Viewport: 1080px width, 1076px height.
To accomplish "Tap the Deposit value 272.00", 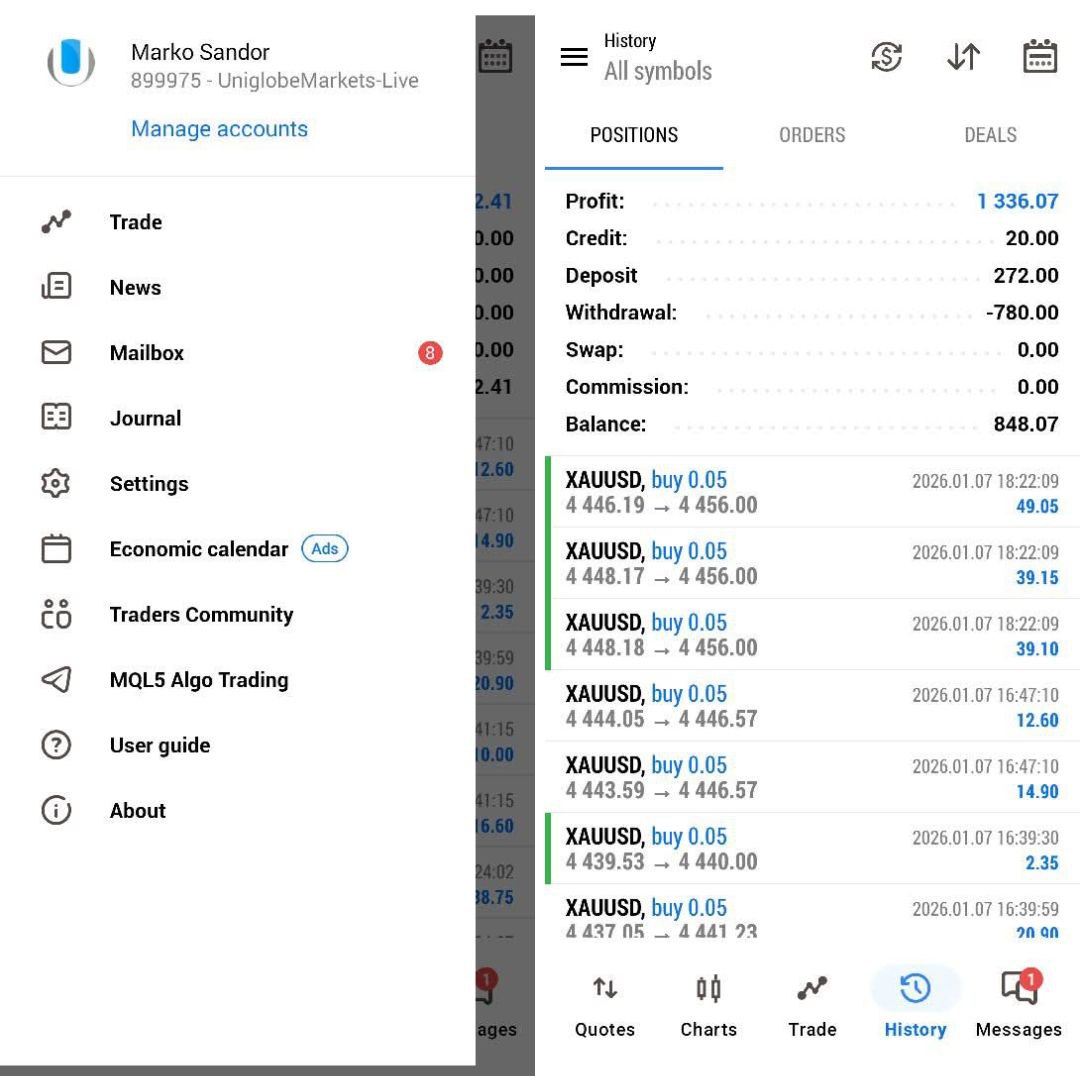I will click(x=1026, y=276).
